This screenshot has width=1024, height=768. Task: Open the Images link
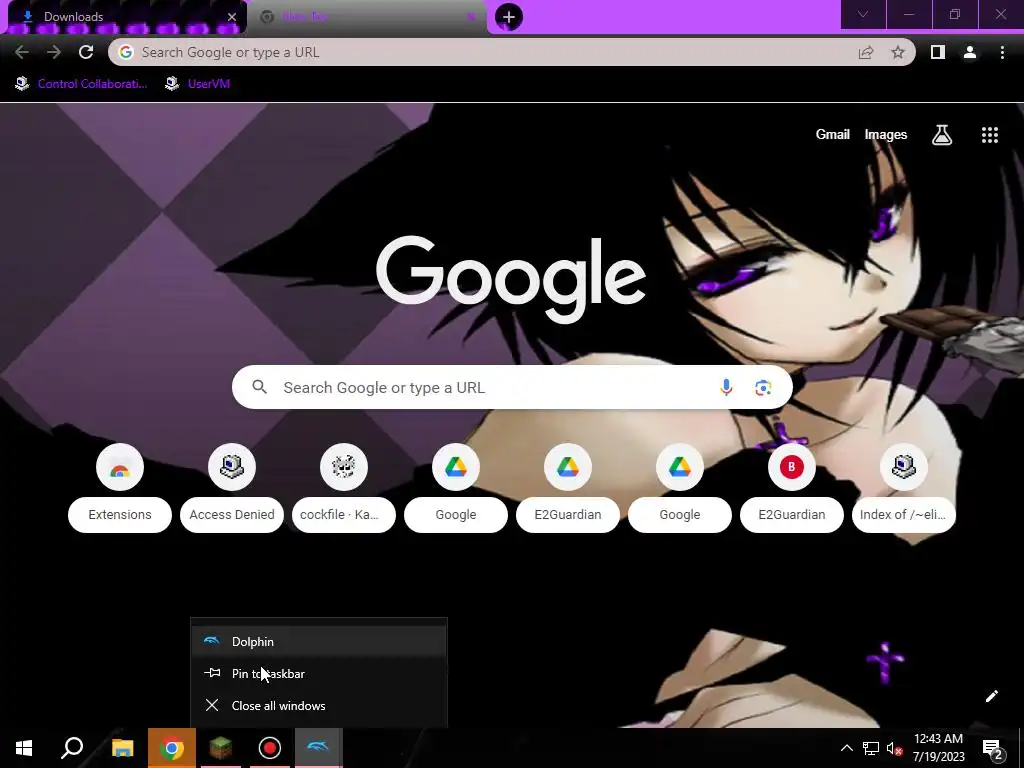886,135
